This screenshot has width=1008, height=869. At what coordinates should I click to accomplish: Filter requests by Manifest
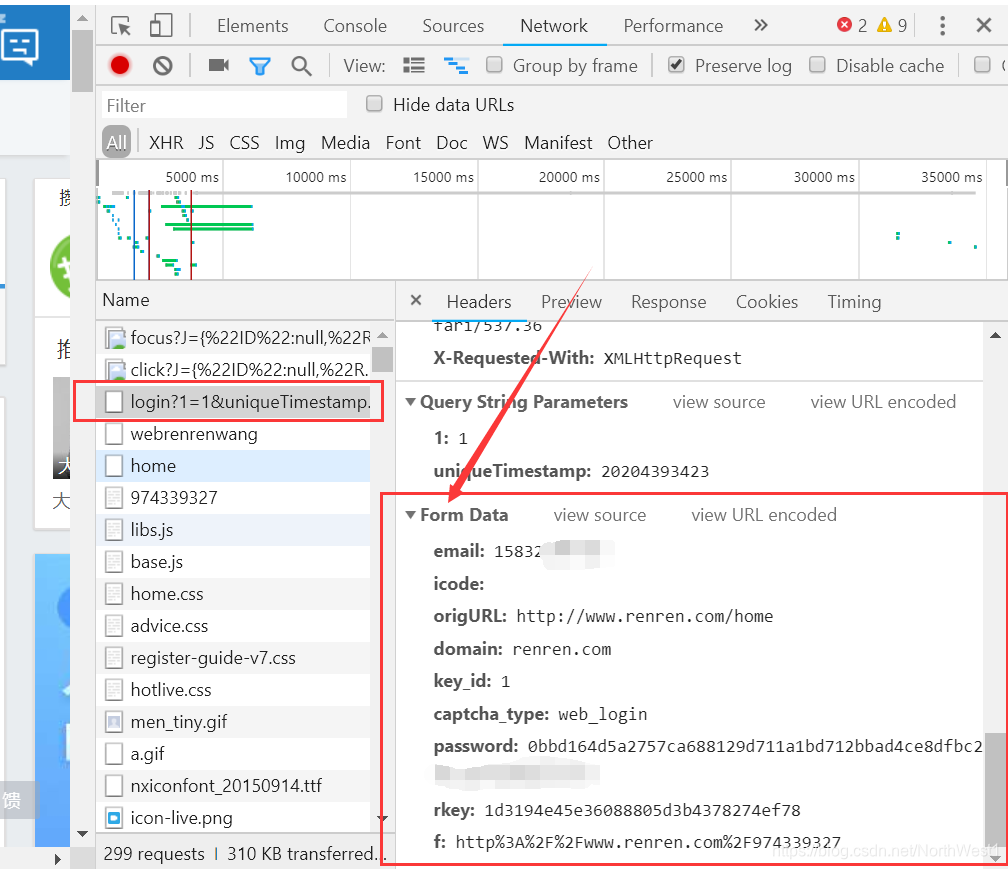tap(558, 142)
